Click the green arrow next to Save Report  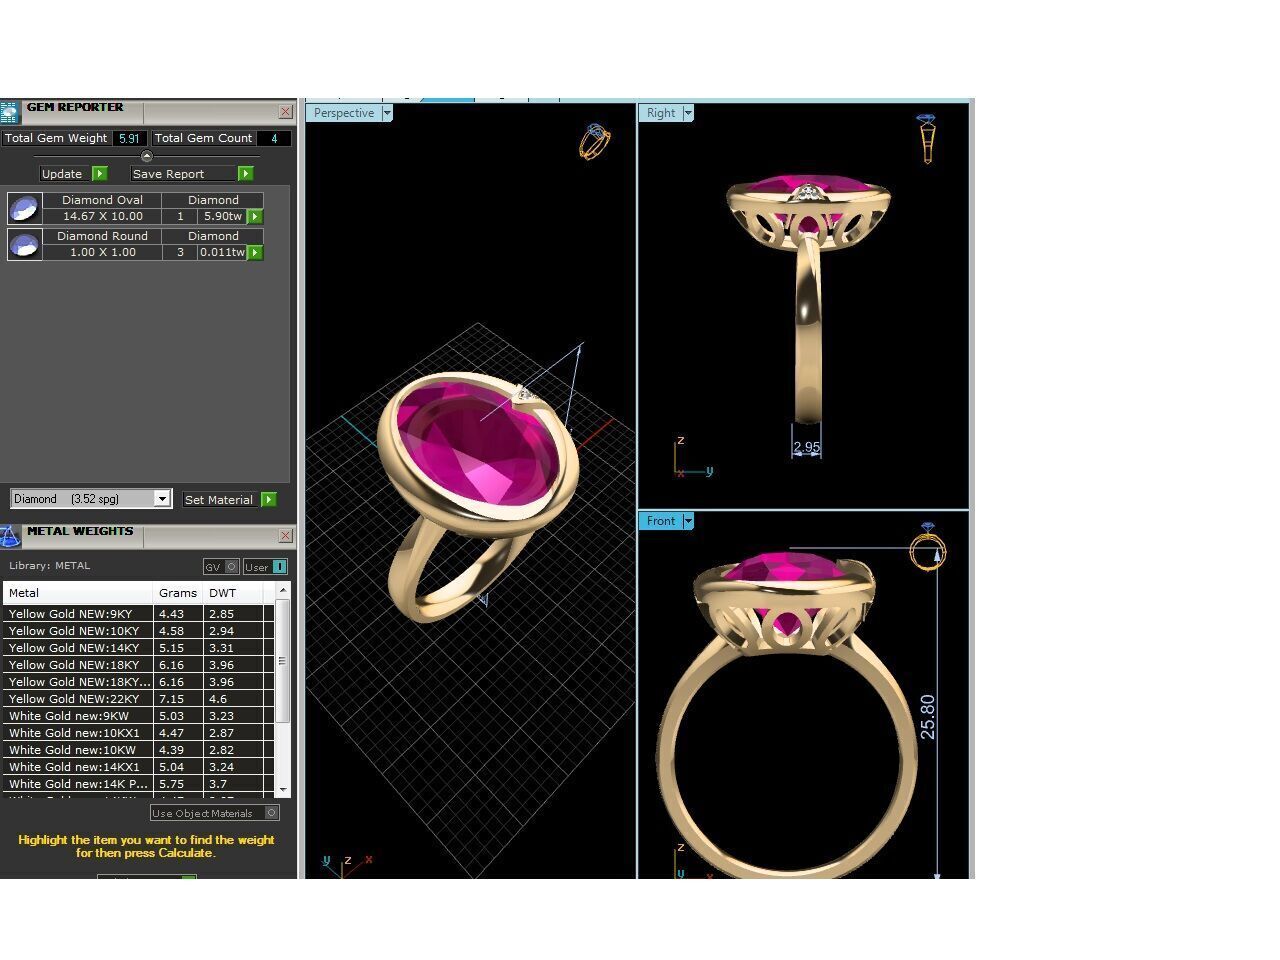pyautogui.click(x=246, y=174)
